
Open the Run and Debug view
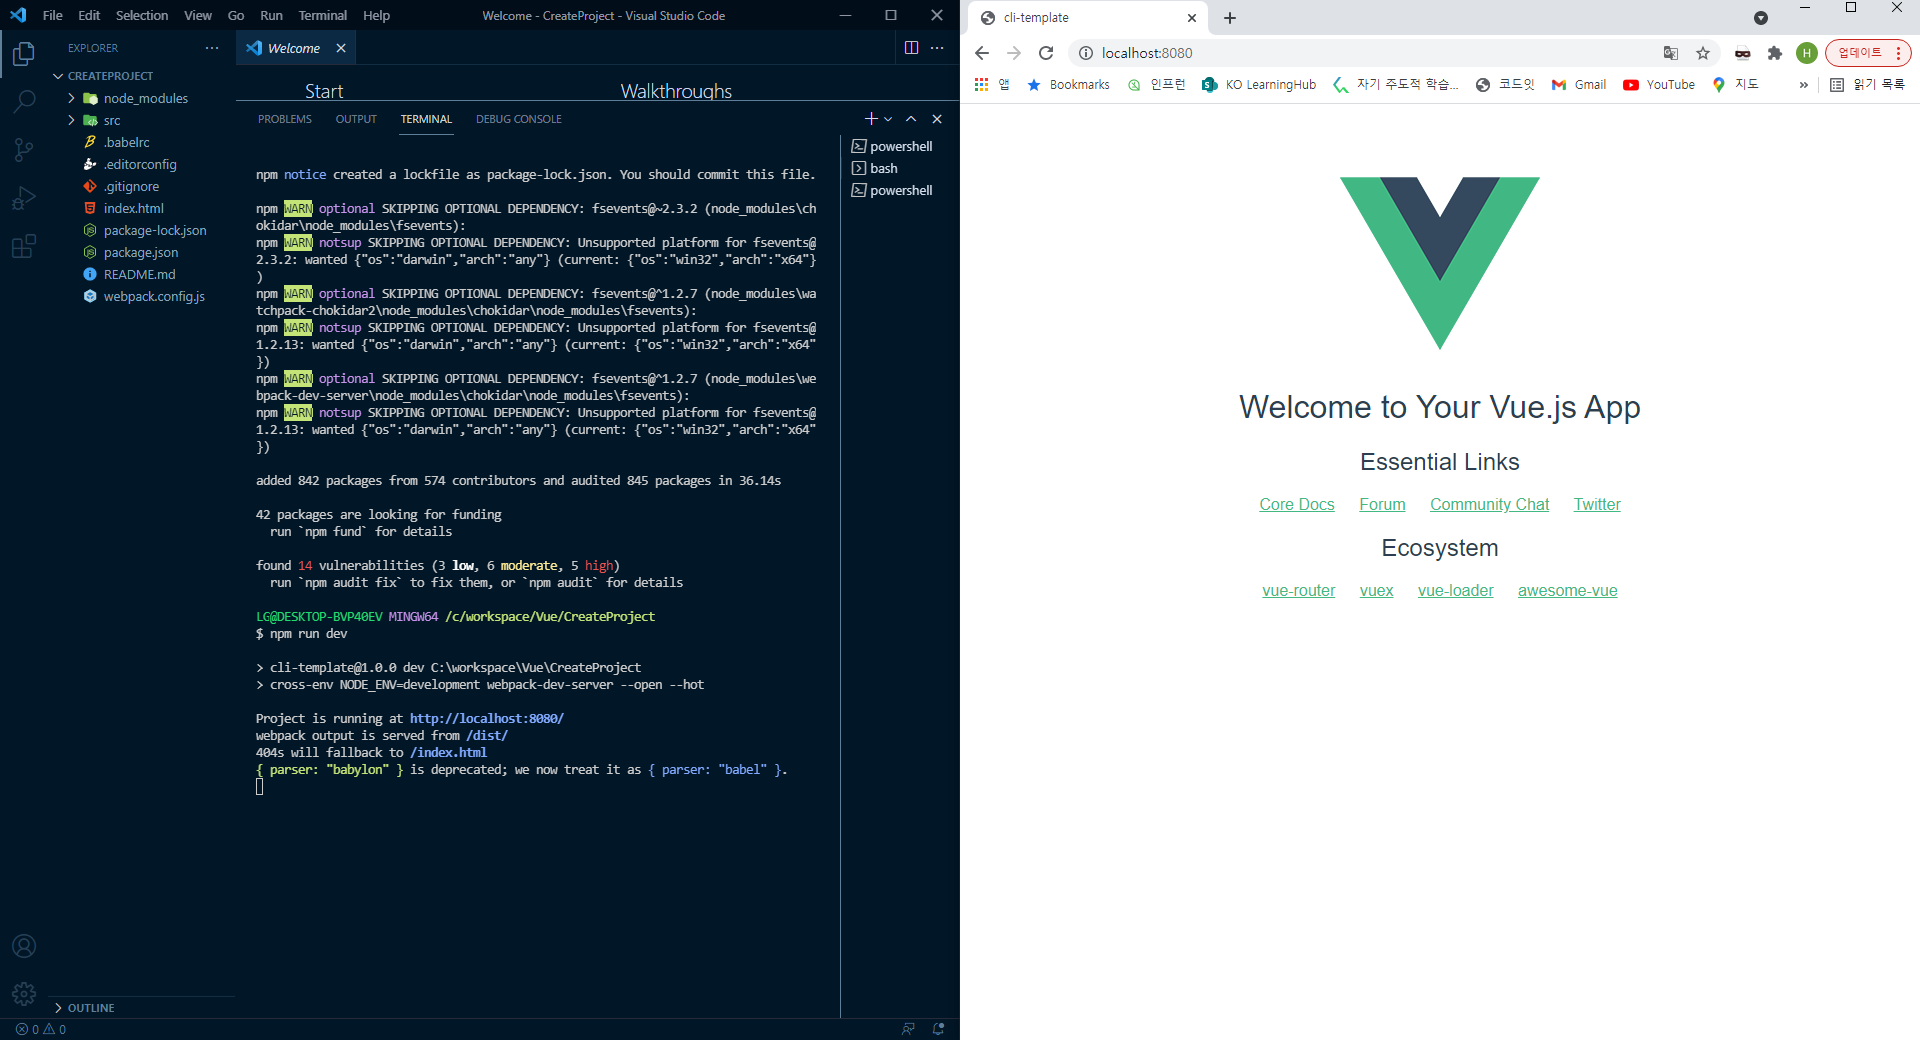point(24,198)
